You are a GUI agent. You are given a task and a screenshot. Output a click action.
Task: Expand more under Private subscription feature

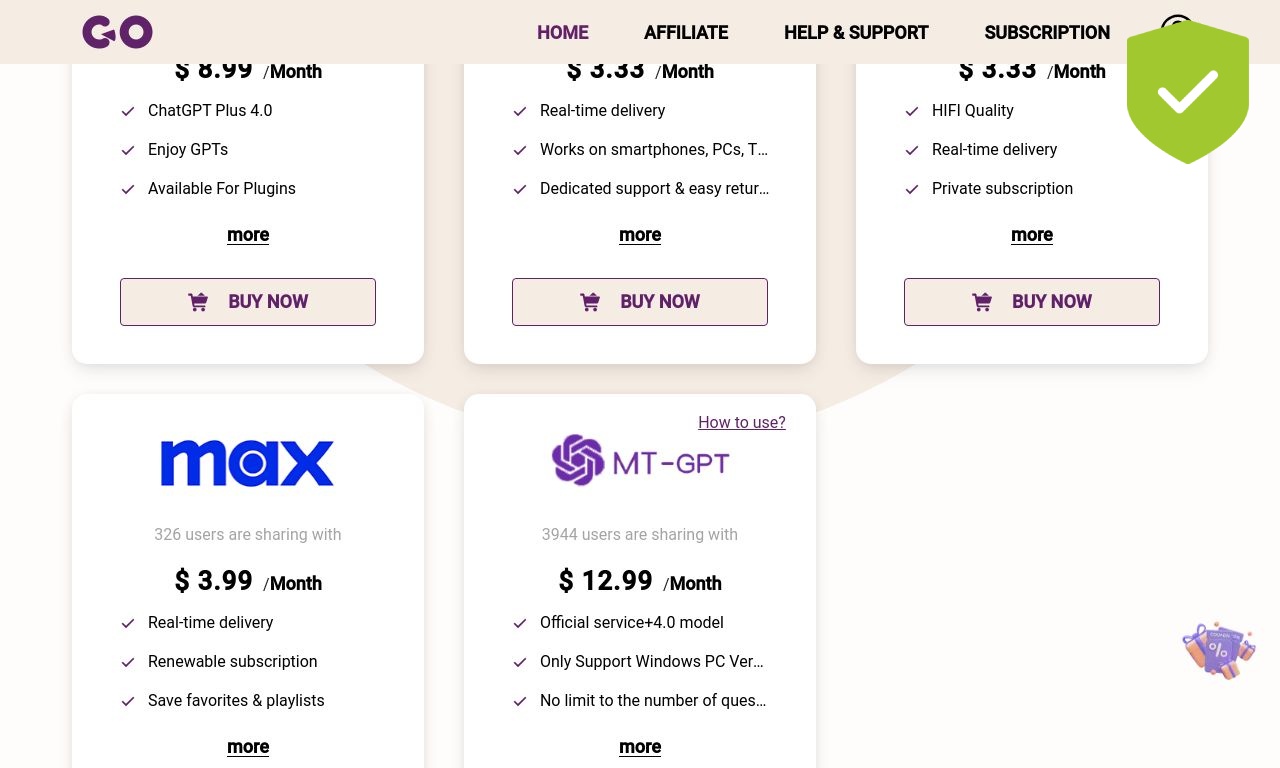tap(1032, 235)
